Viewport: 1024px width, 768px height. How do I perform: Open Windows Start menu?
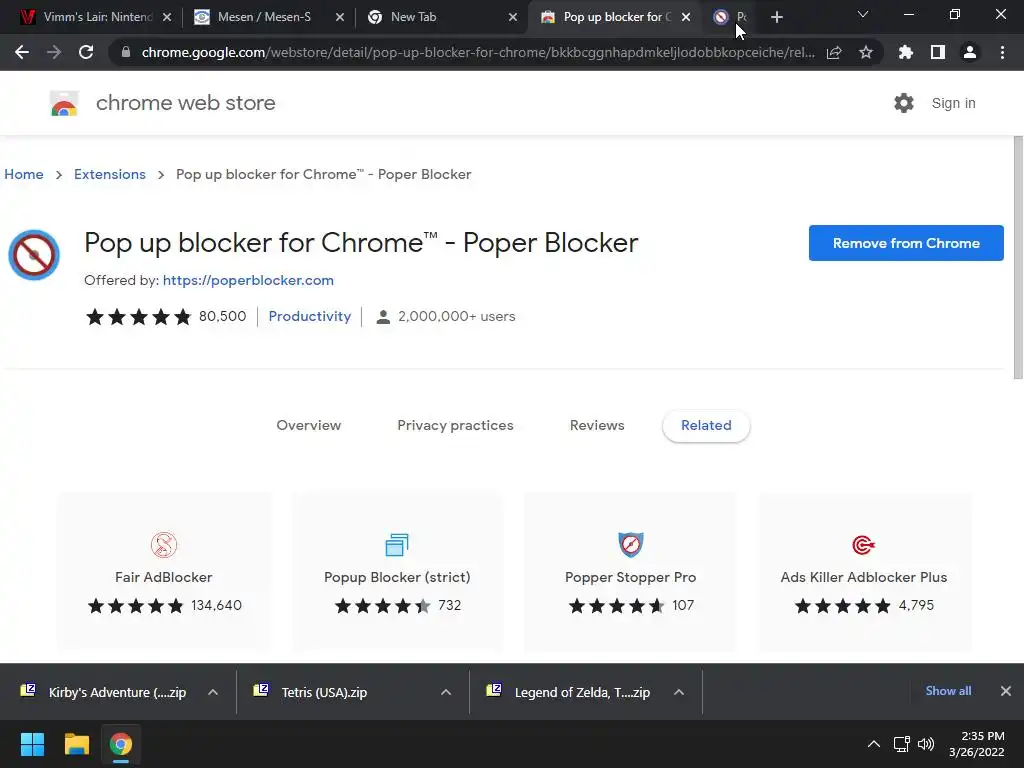pos(32,744)
